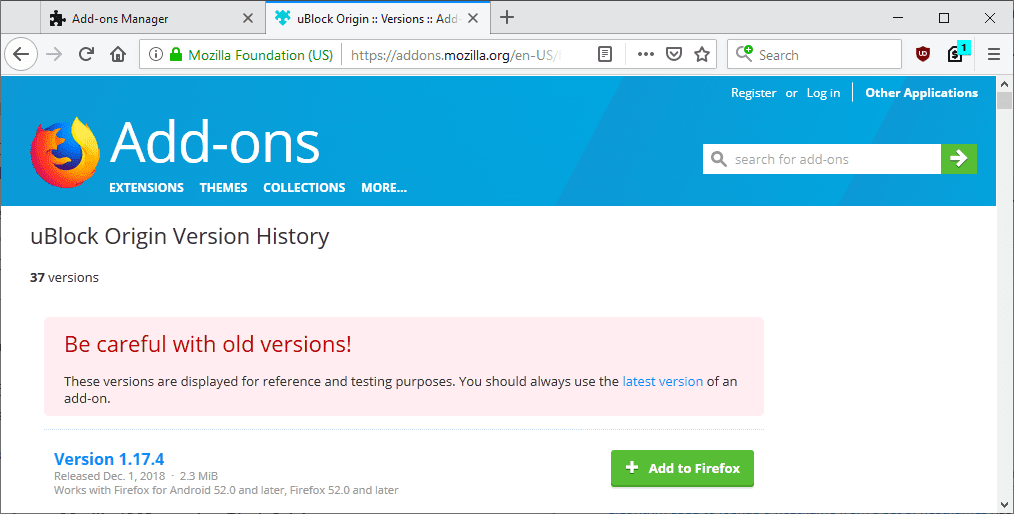Save page to Pocket icon
Screen dimensions: 1014x514
pyautogui.click(x=674, y=54)
